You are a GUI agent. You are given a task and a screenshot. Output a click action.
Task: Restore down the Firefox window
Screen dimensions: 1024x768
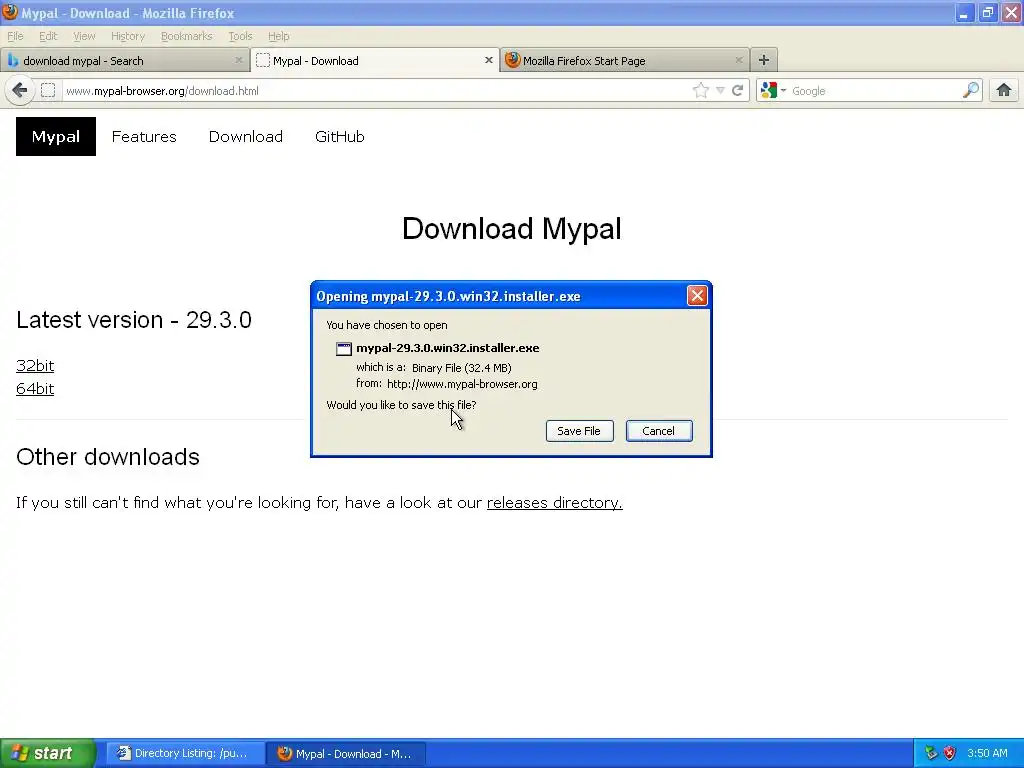click(x=987, y=12)
